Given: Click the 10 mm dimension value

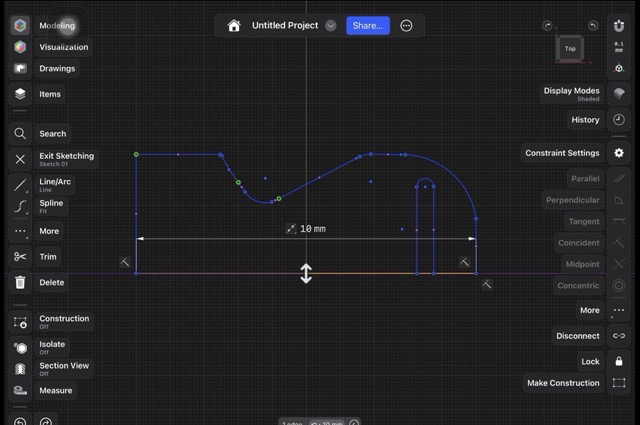Looking at the screenshot, I should (x=313, y=229).
